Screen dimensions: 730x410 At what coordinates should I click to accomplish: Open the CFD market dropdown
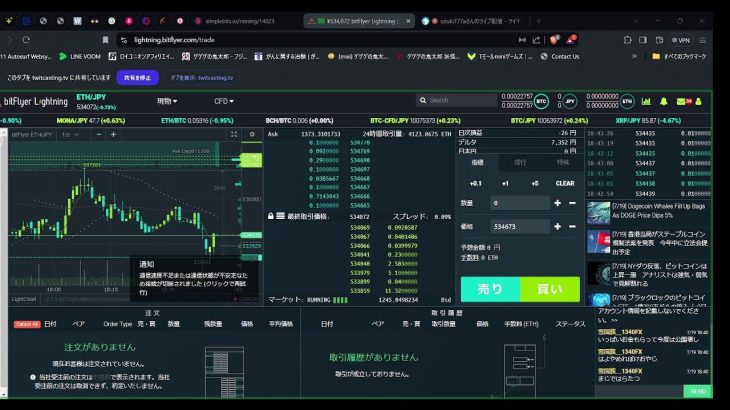[x=223, y=101]
